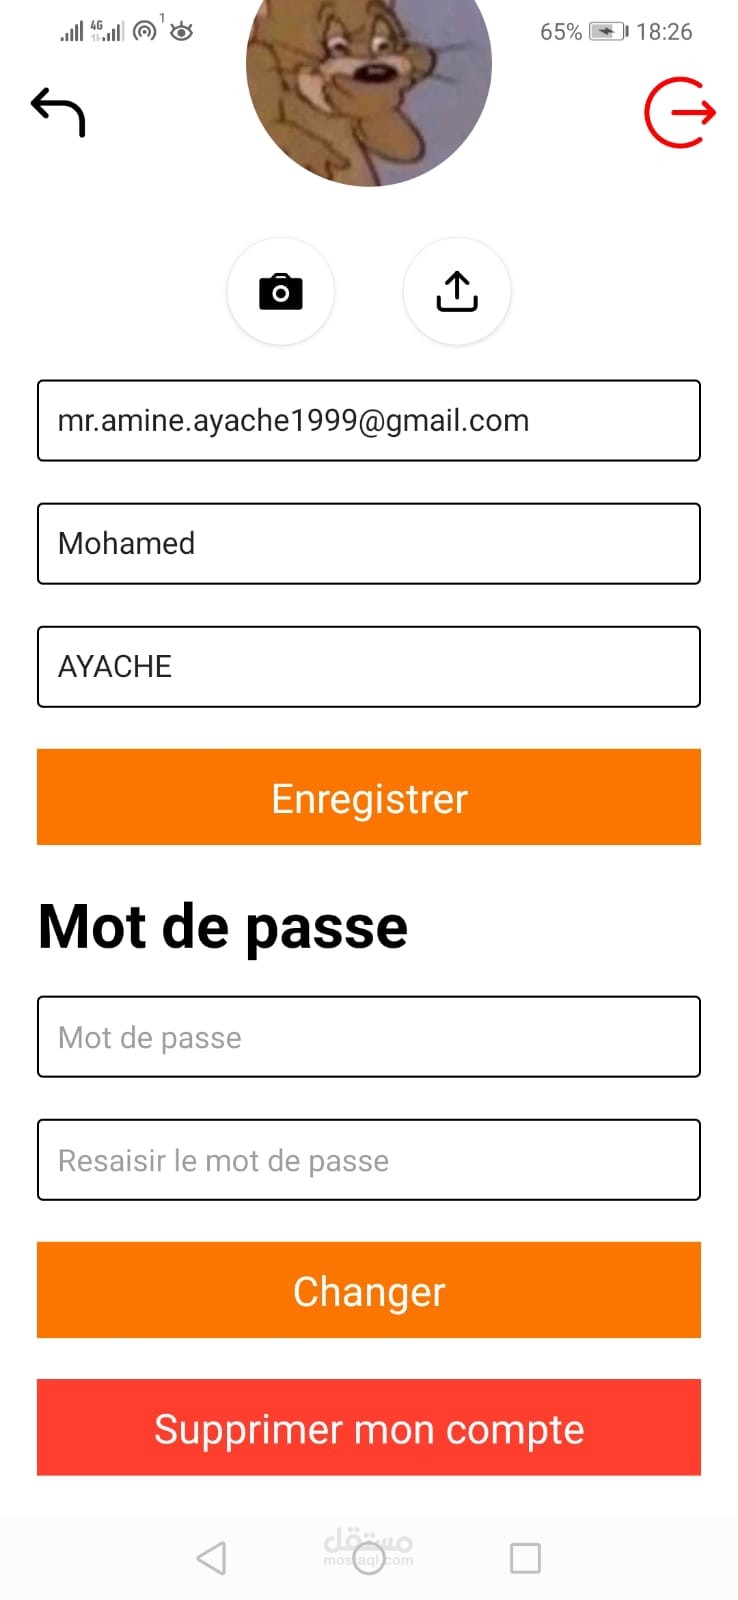738x1600 pixels.
Task: Select the AYACHE last name field
Action: coord(368,666)
